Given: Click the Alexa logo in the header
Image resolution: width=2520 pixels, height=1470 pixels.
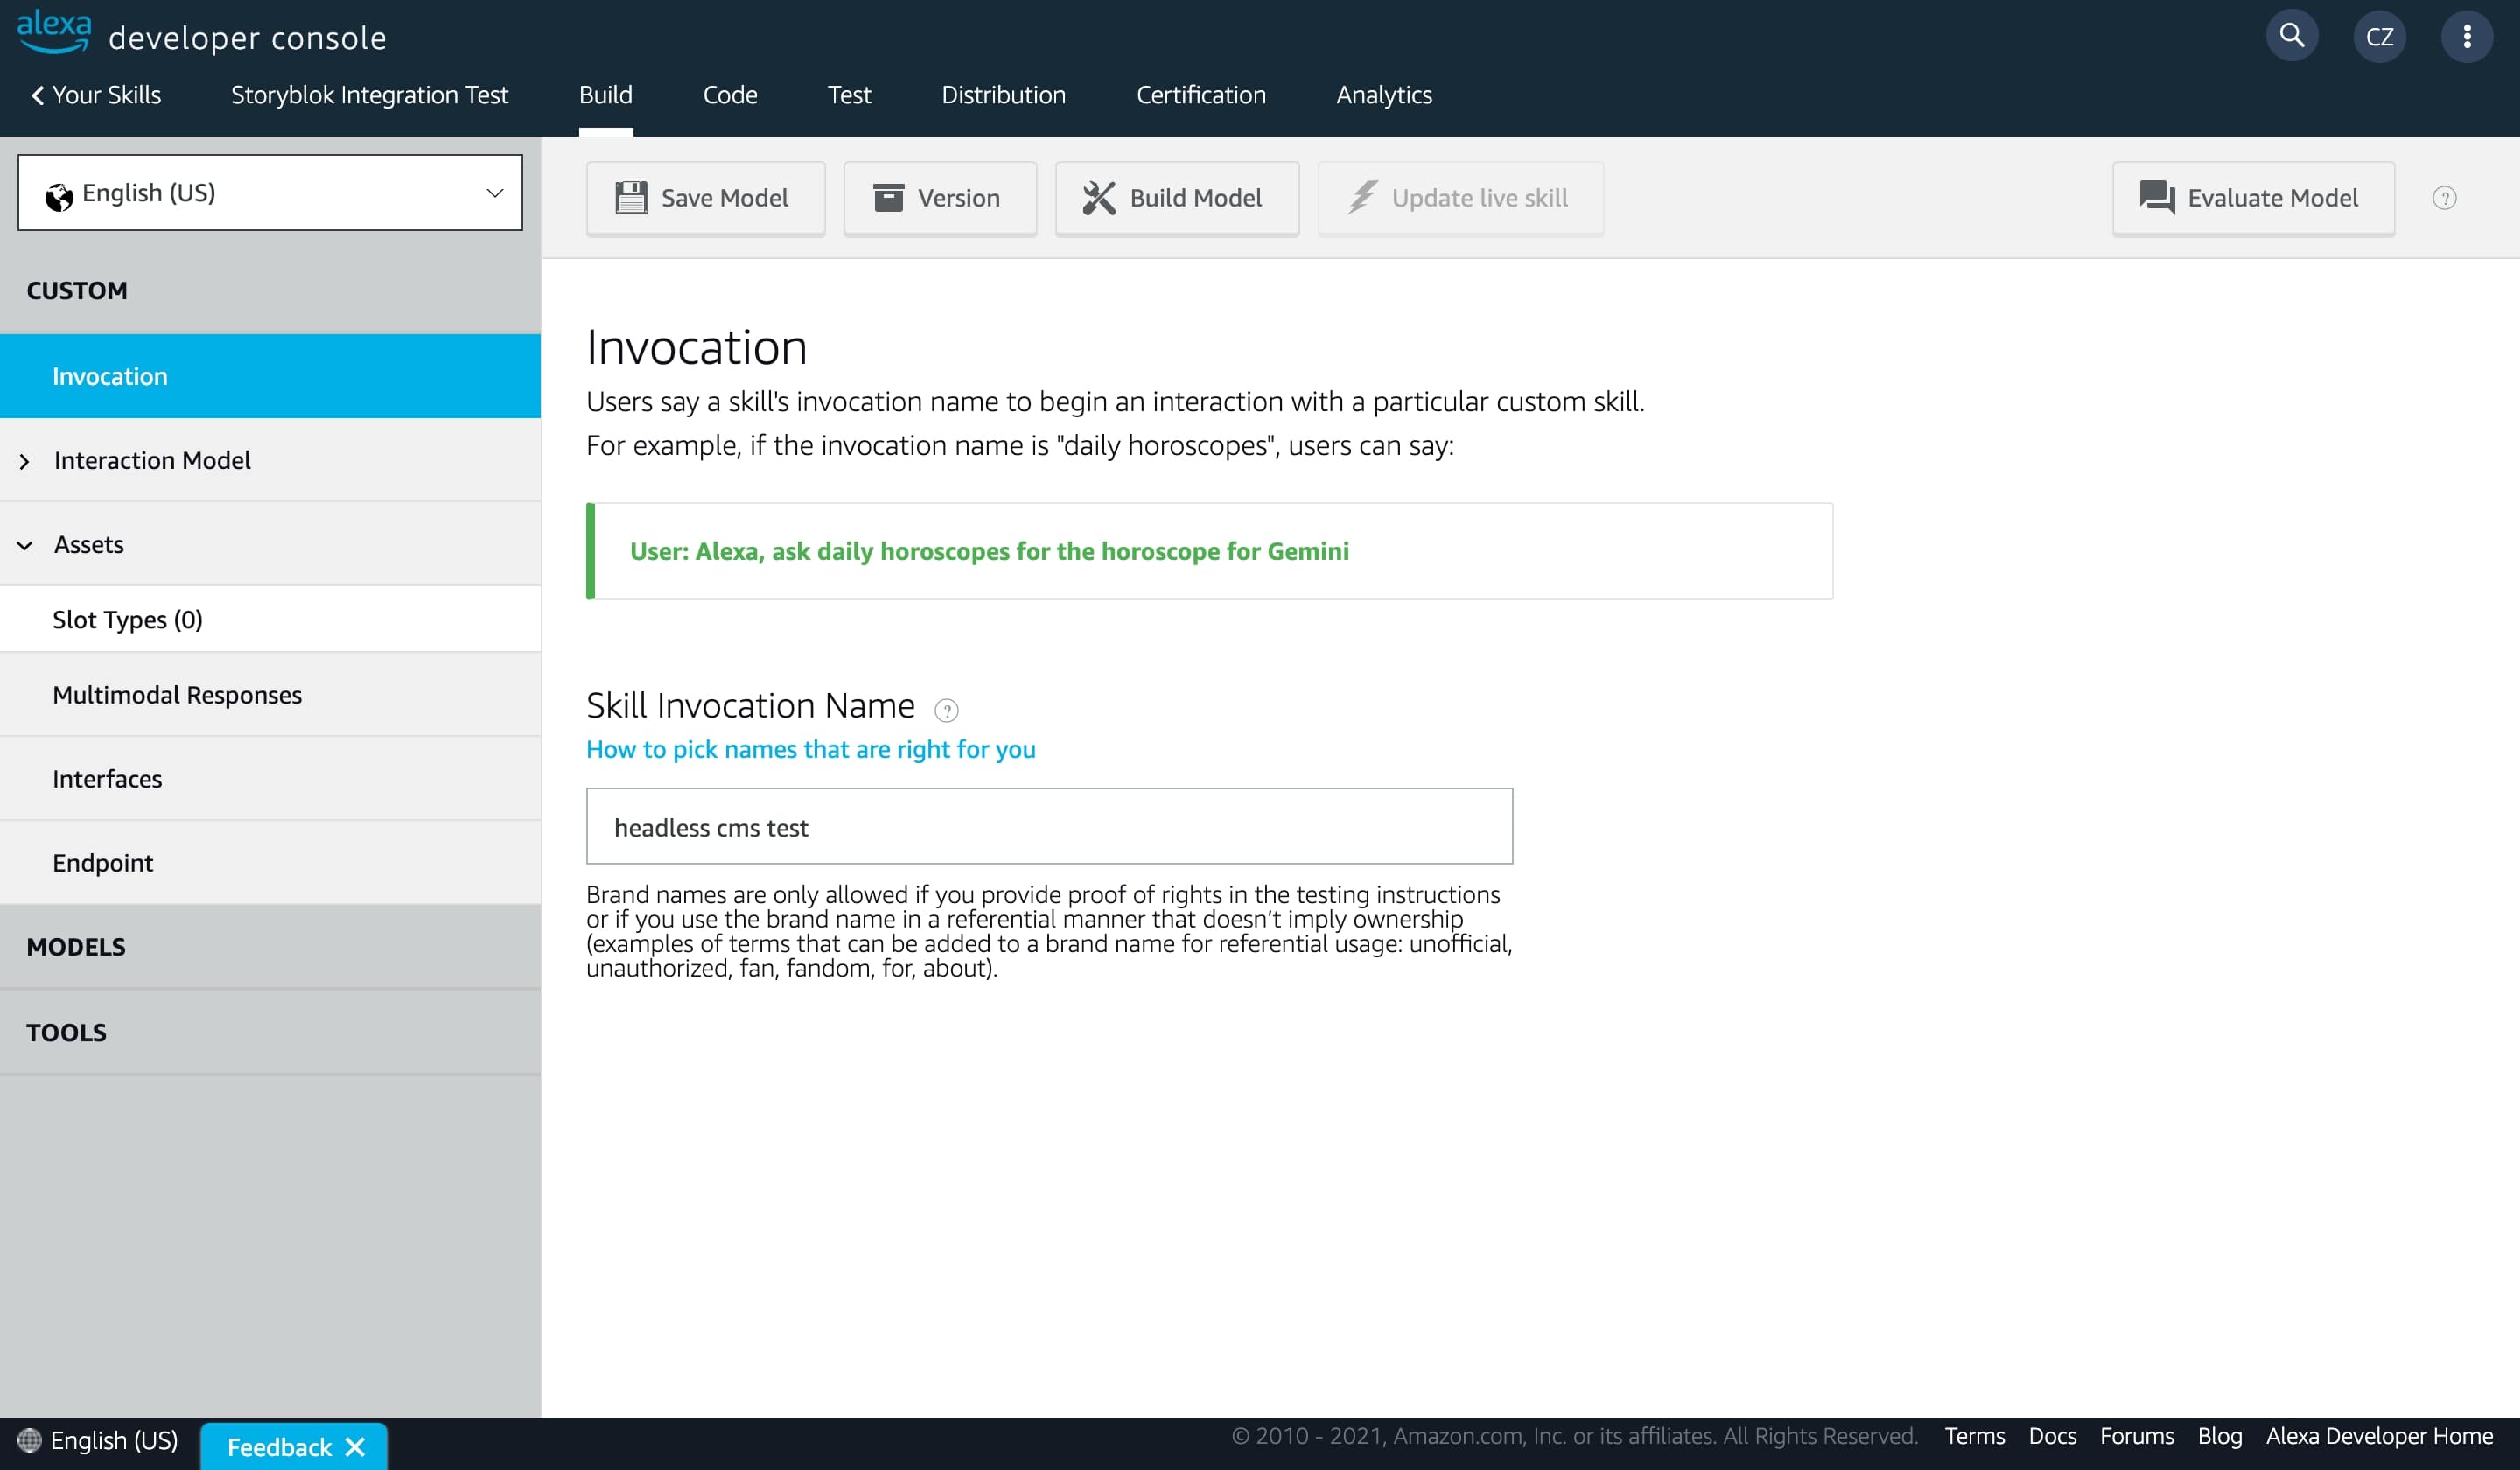Looking at the screenshot, I should coord(54,32).
